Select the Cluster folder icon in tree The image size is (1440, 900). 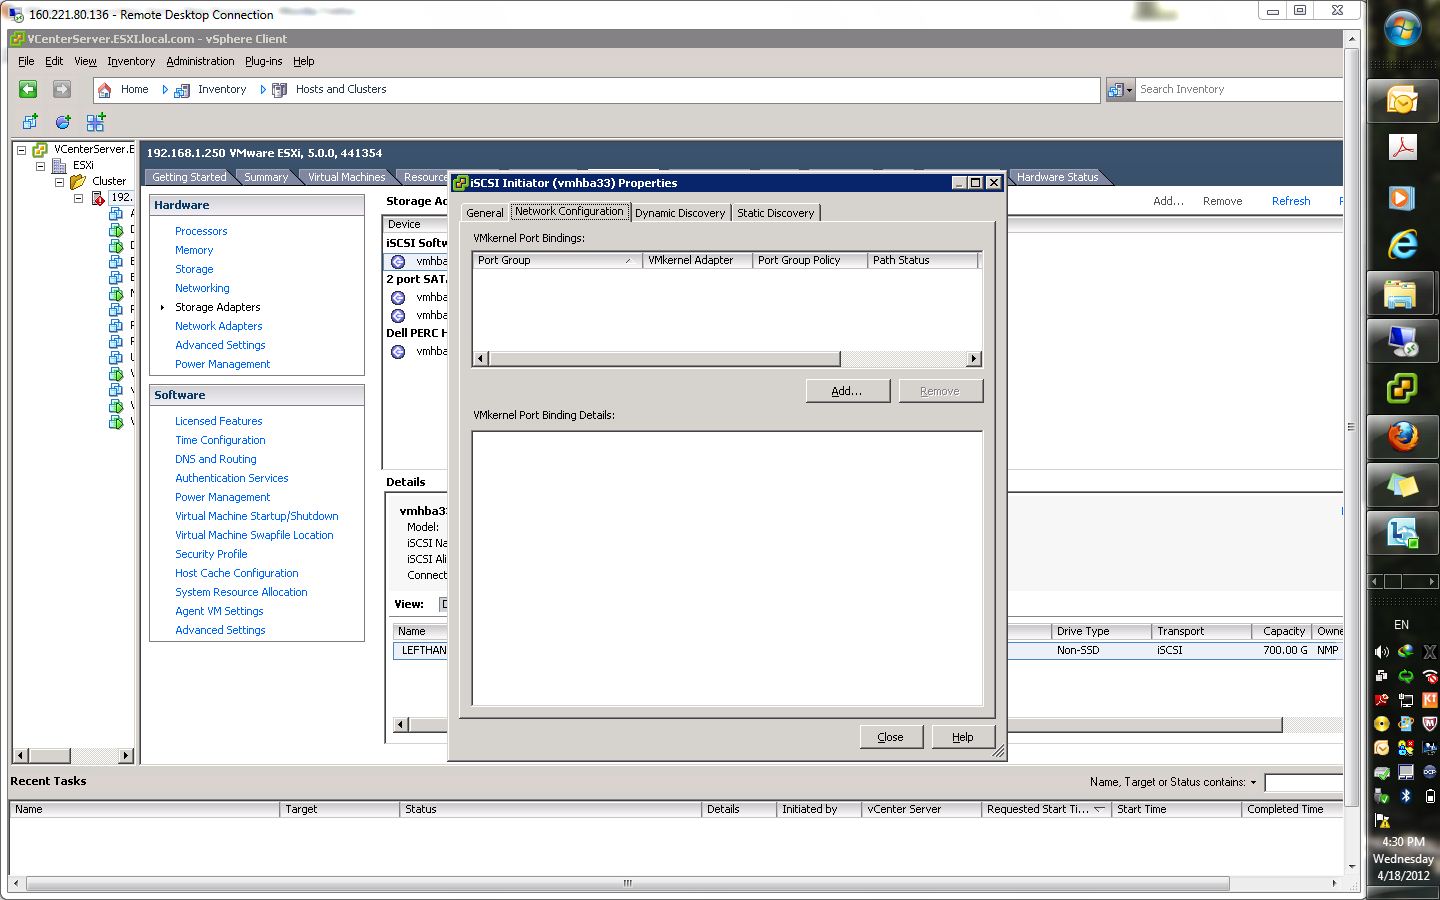point(78,181)
